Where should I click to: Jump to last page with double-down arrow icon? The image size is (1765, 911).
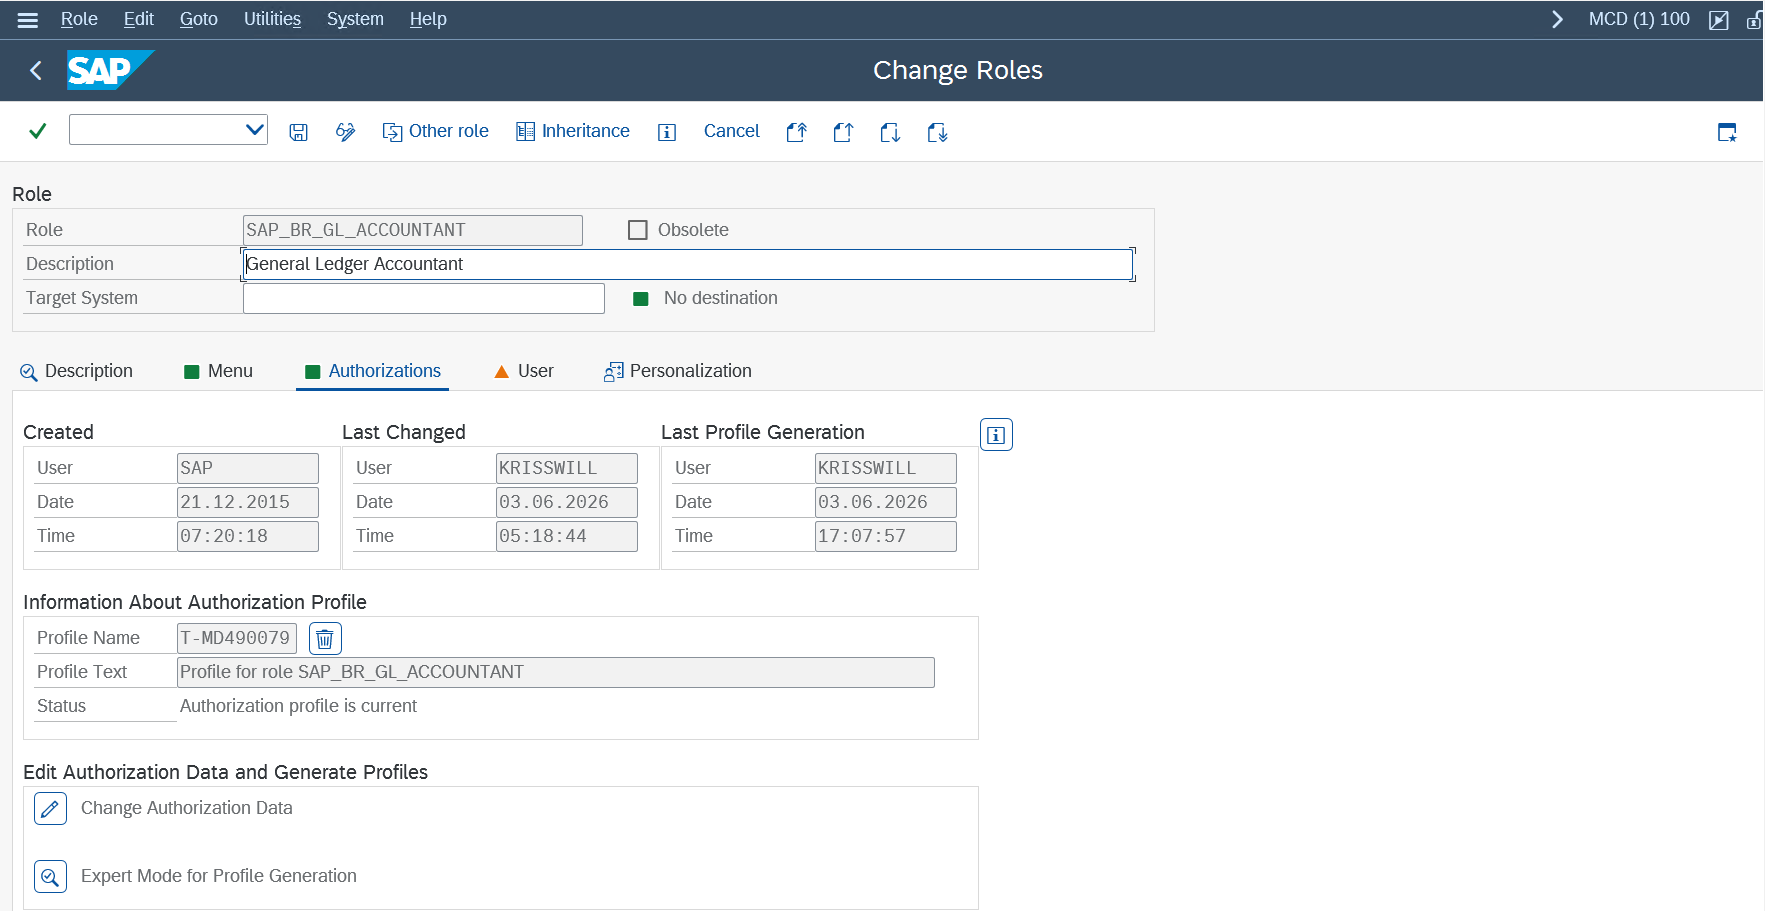[x=937, y=132]
